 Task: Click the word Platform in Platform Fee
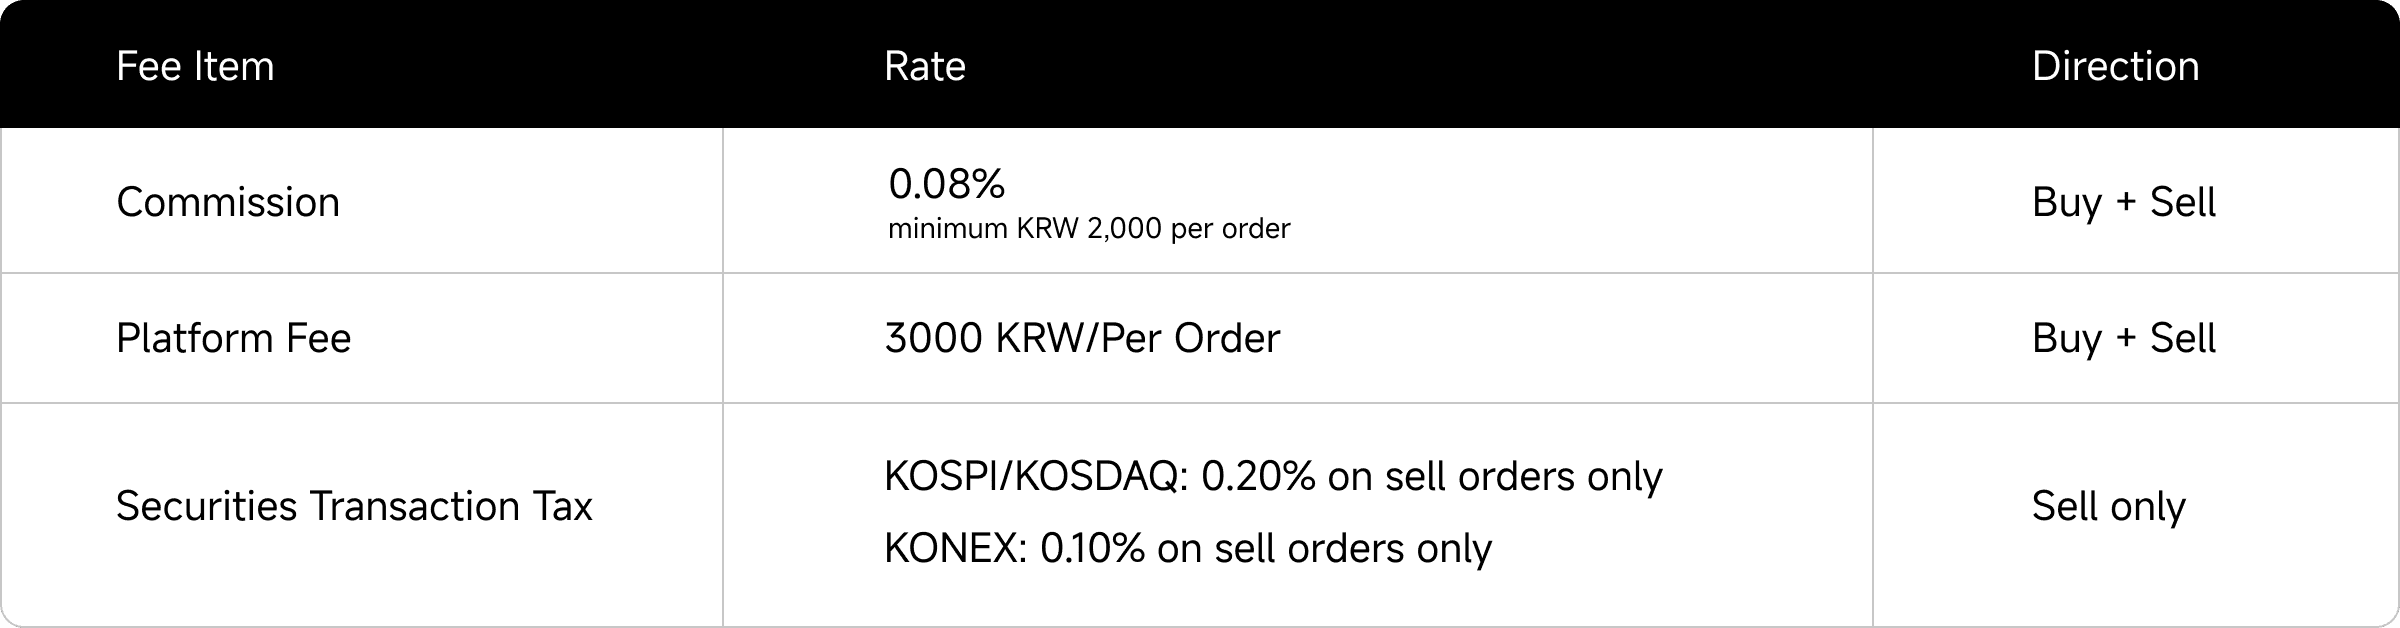tap(195, 338)
